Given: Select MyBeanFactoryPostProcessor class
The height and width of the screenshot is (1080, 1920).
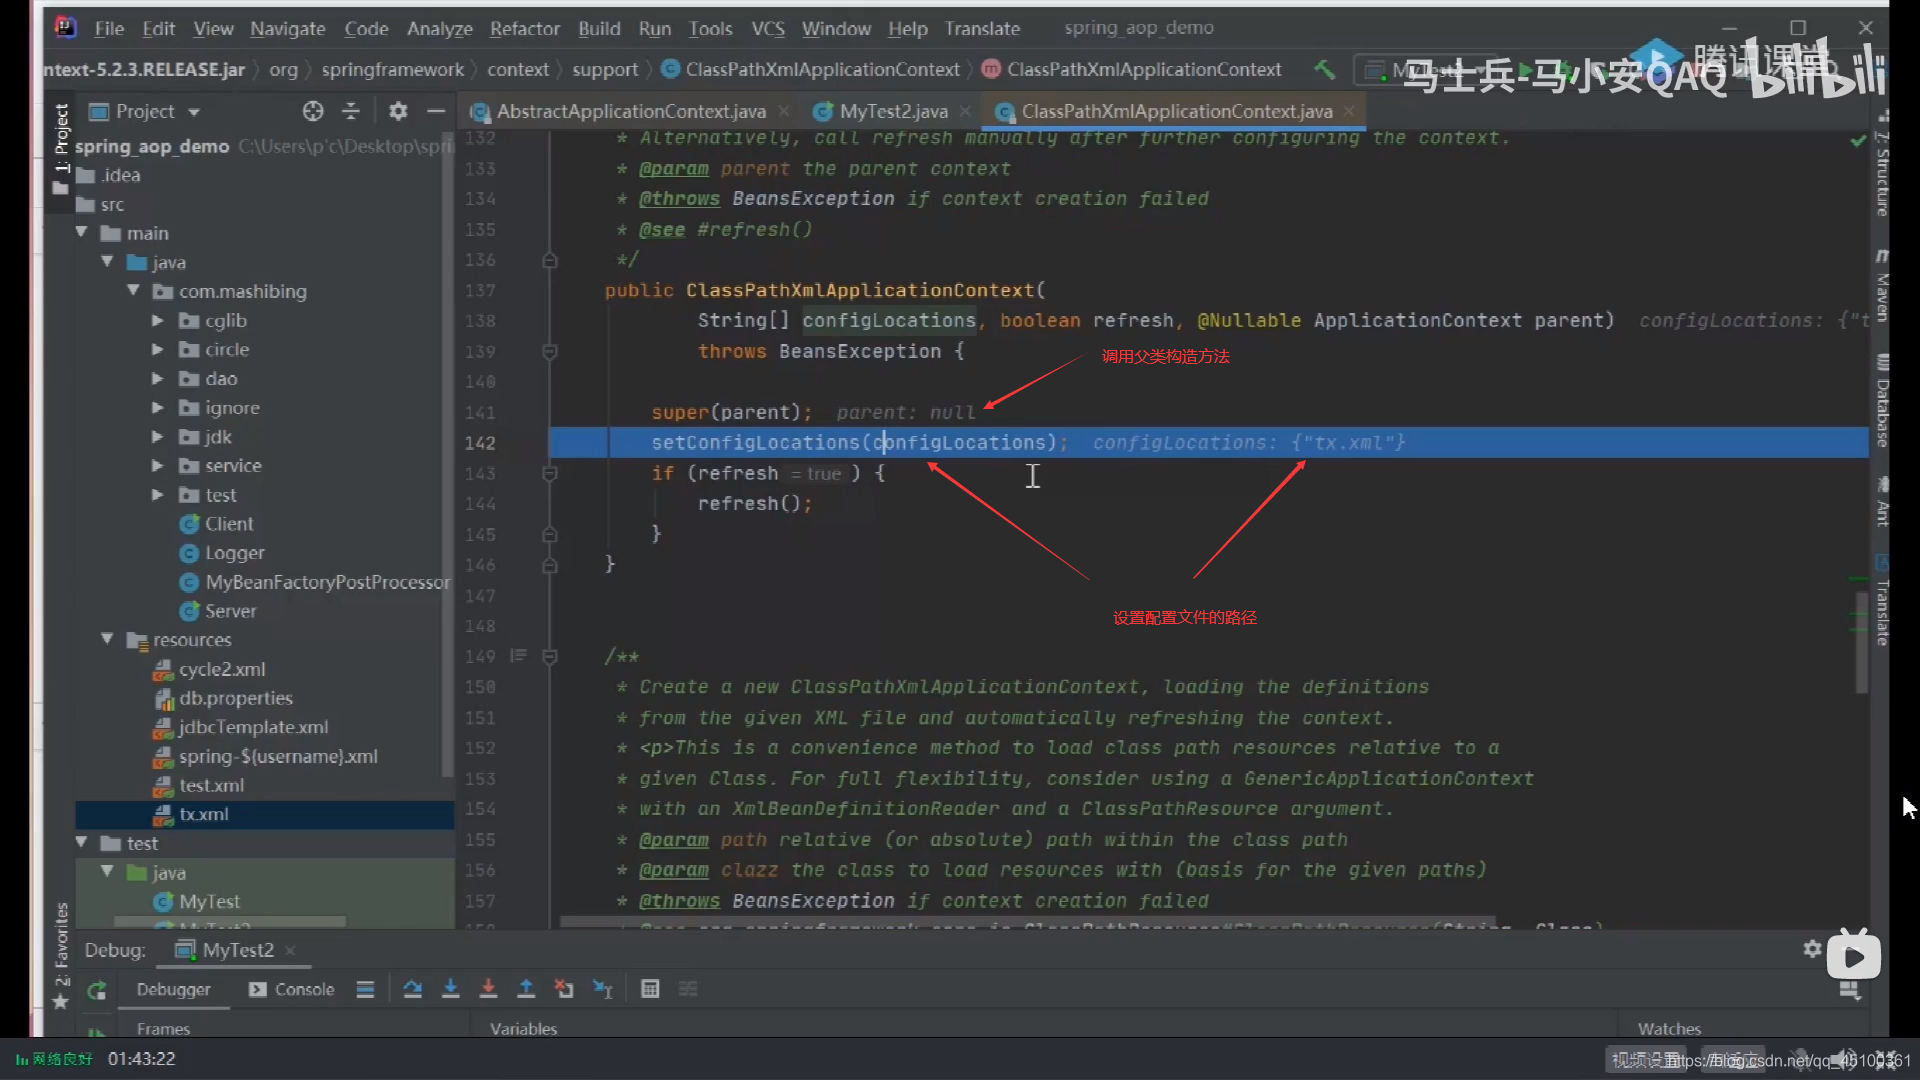Looking at the screenshot, I should pos(327,582).
